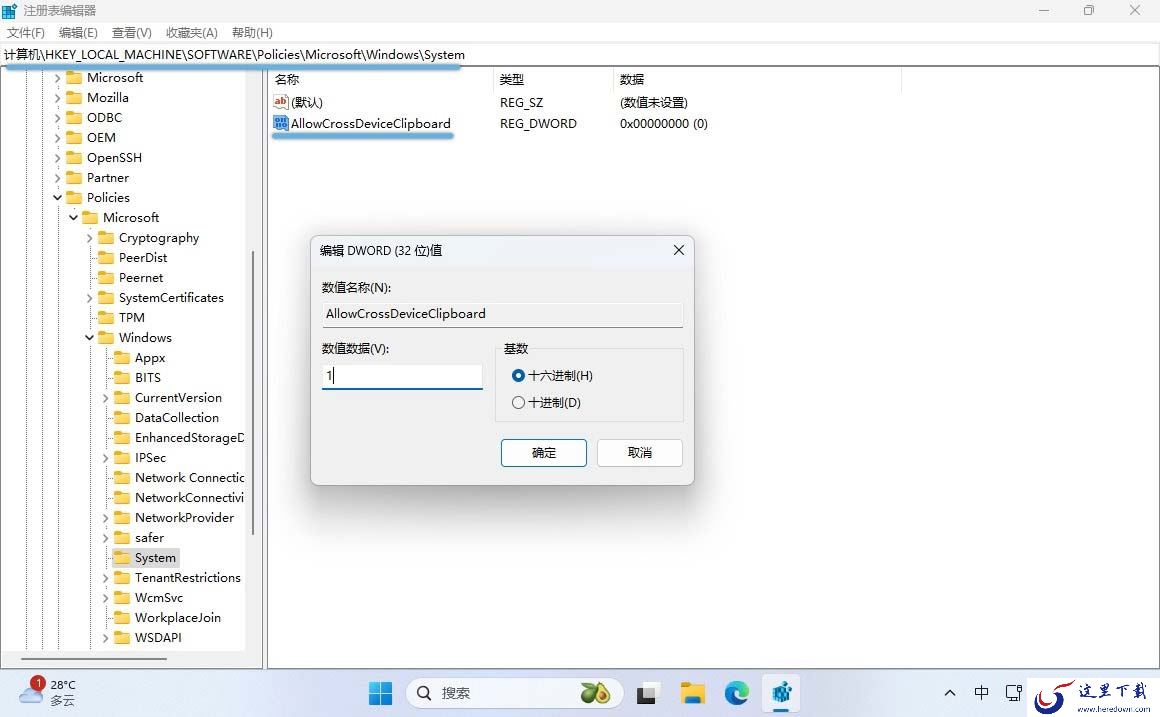Click REG_DWORD type cell
The height and width of the screenshot is (717, 1160).
pyautogui.click(x=539, y=124)
